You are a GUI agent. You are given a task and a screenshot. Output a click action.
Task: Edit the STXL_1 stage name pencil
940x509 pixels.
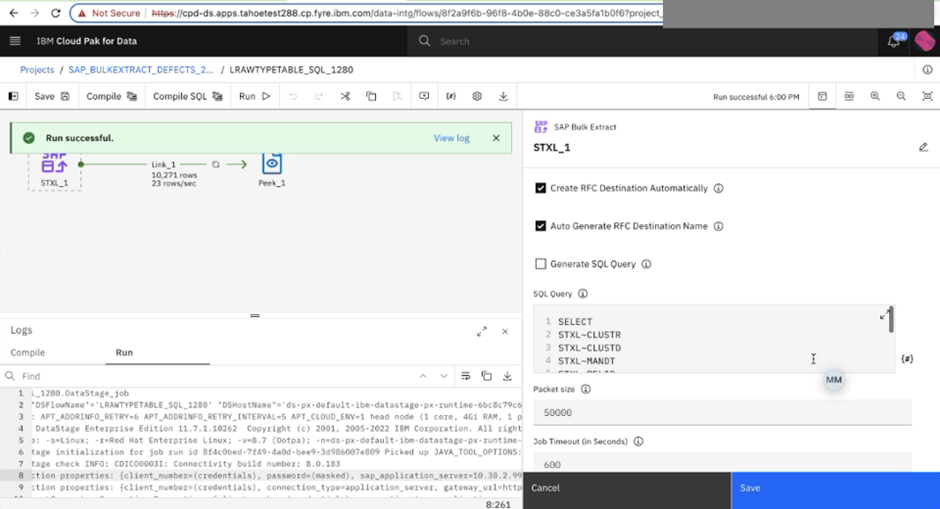tap(923, 147)
